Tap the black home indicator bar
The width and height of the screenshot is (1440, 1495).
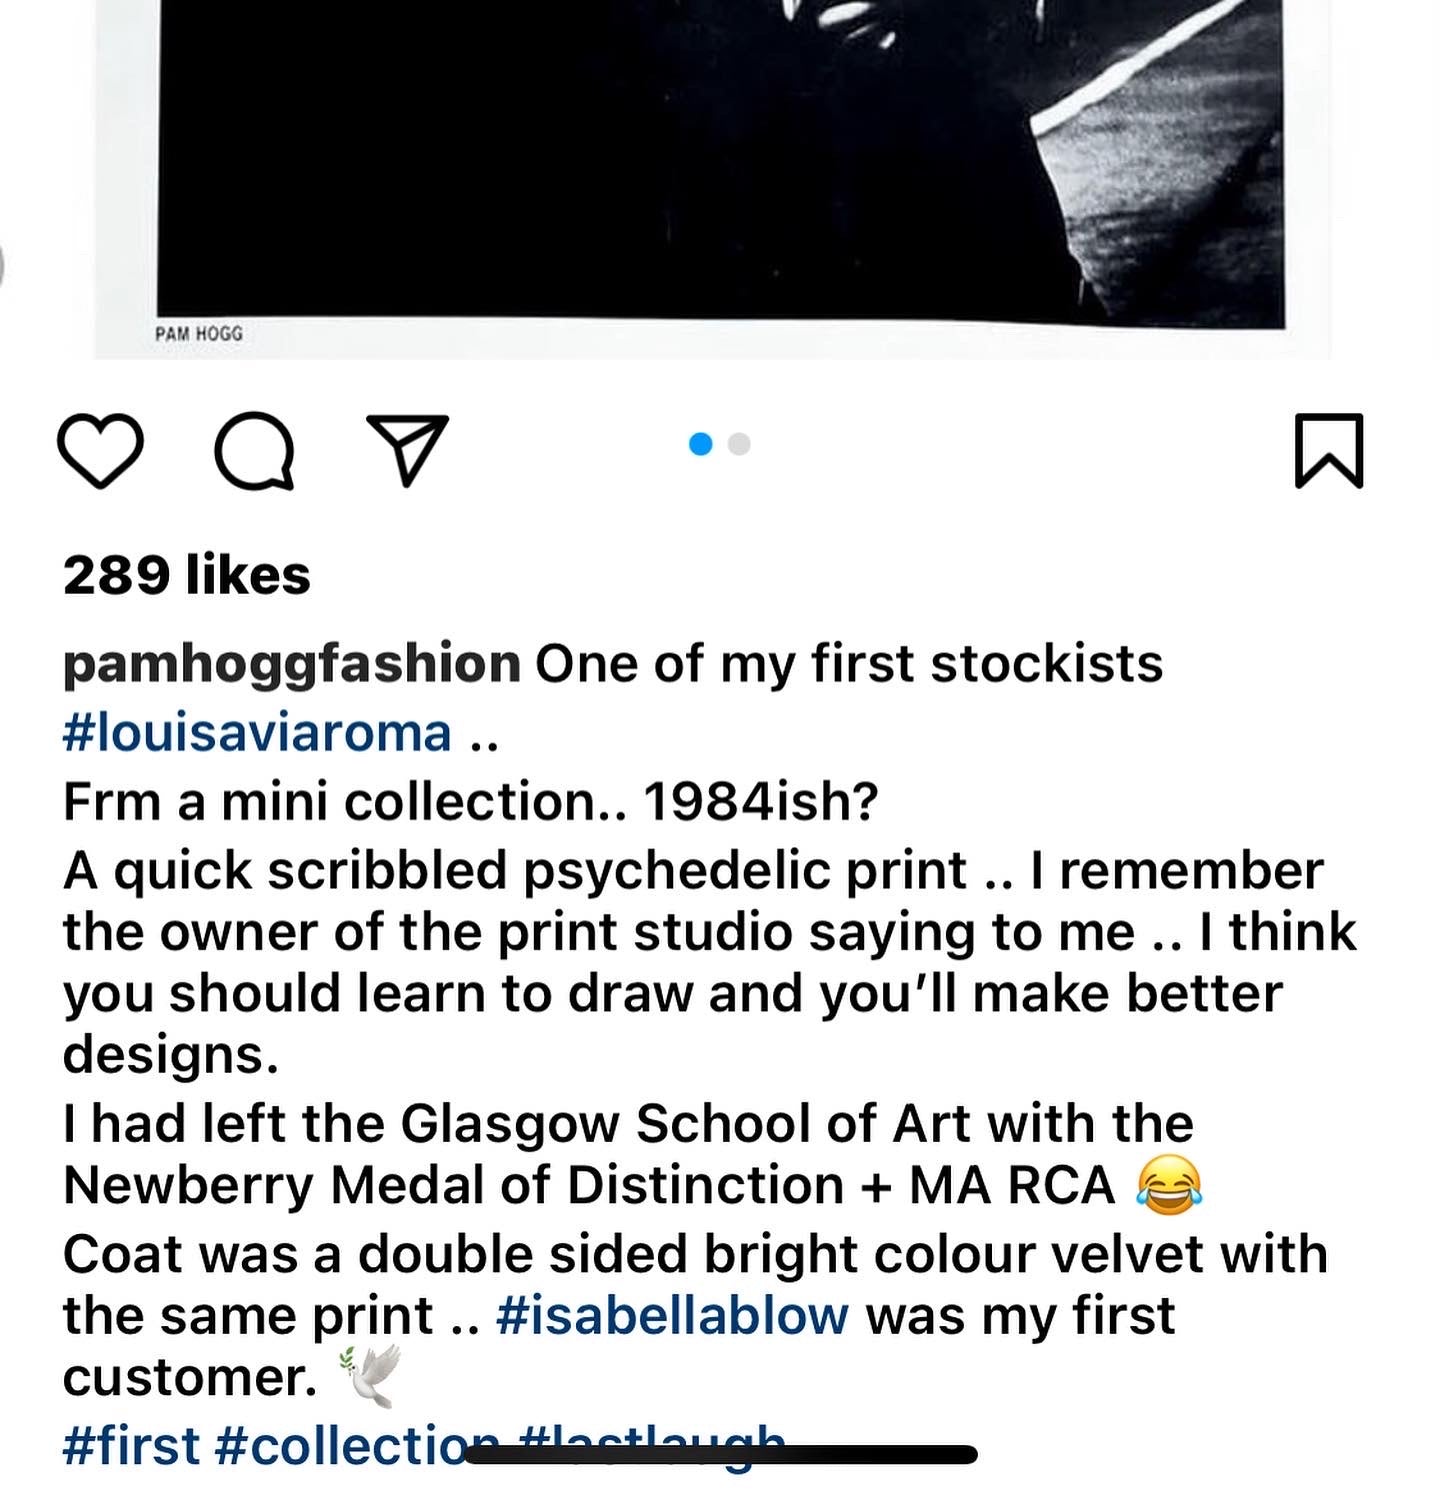coord(720,1455)
